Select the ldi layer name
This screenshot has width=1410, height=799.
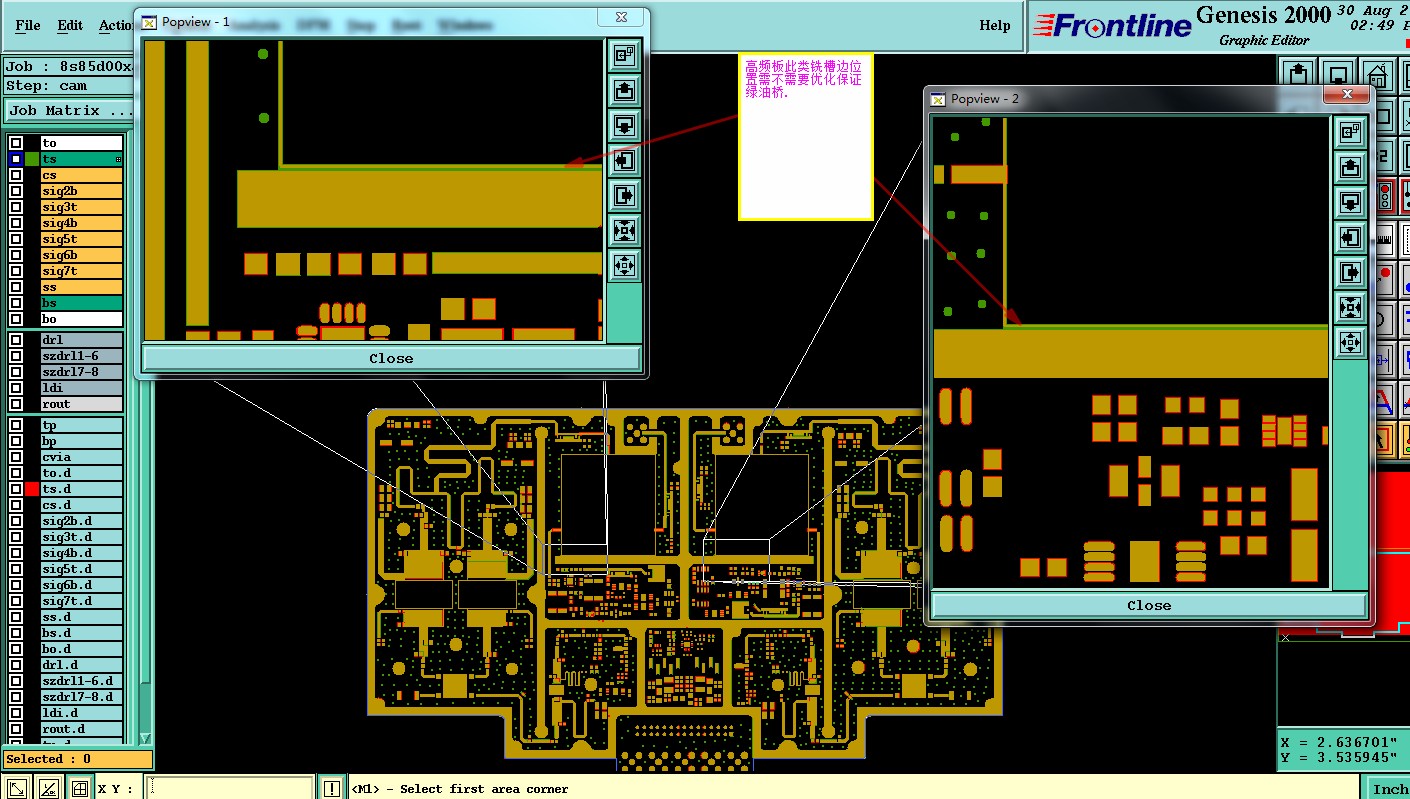[x=81, y=388]
